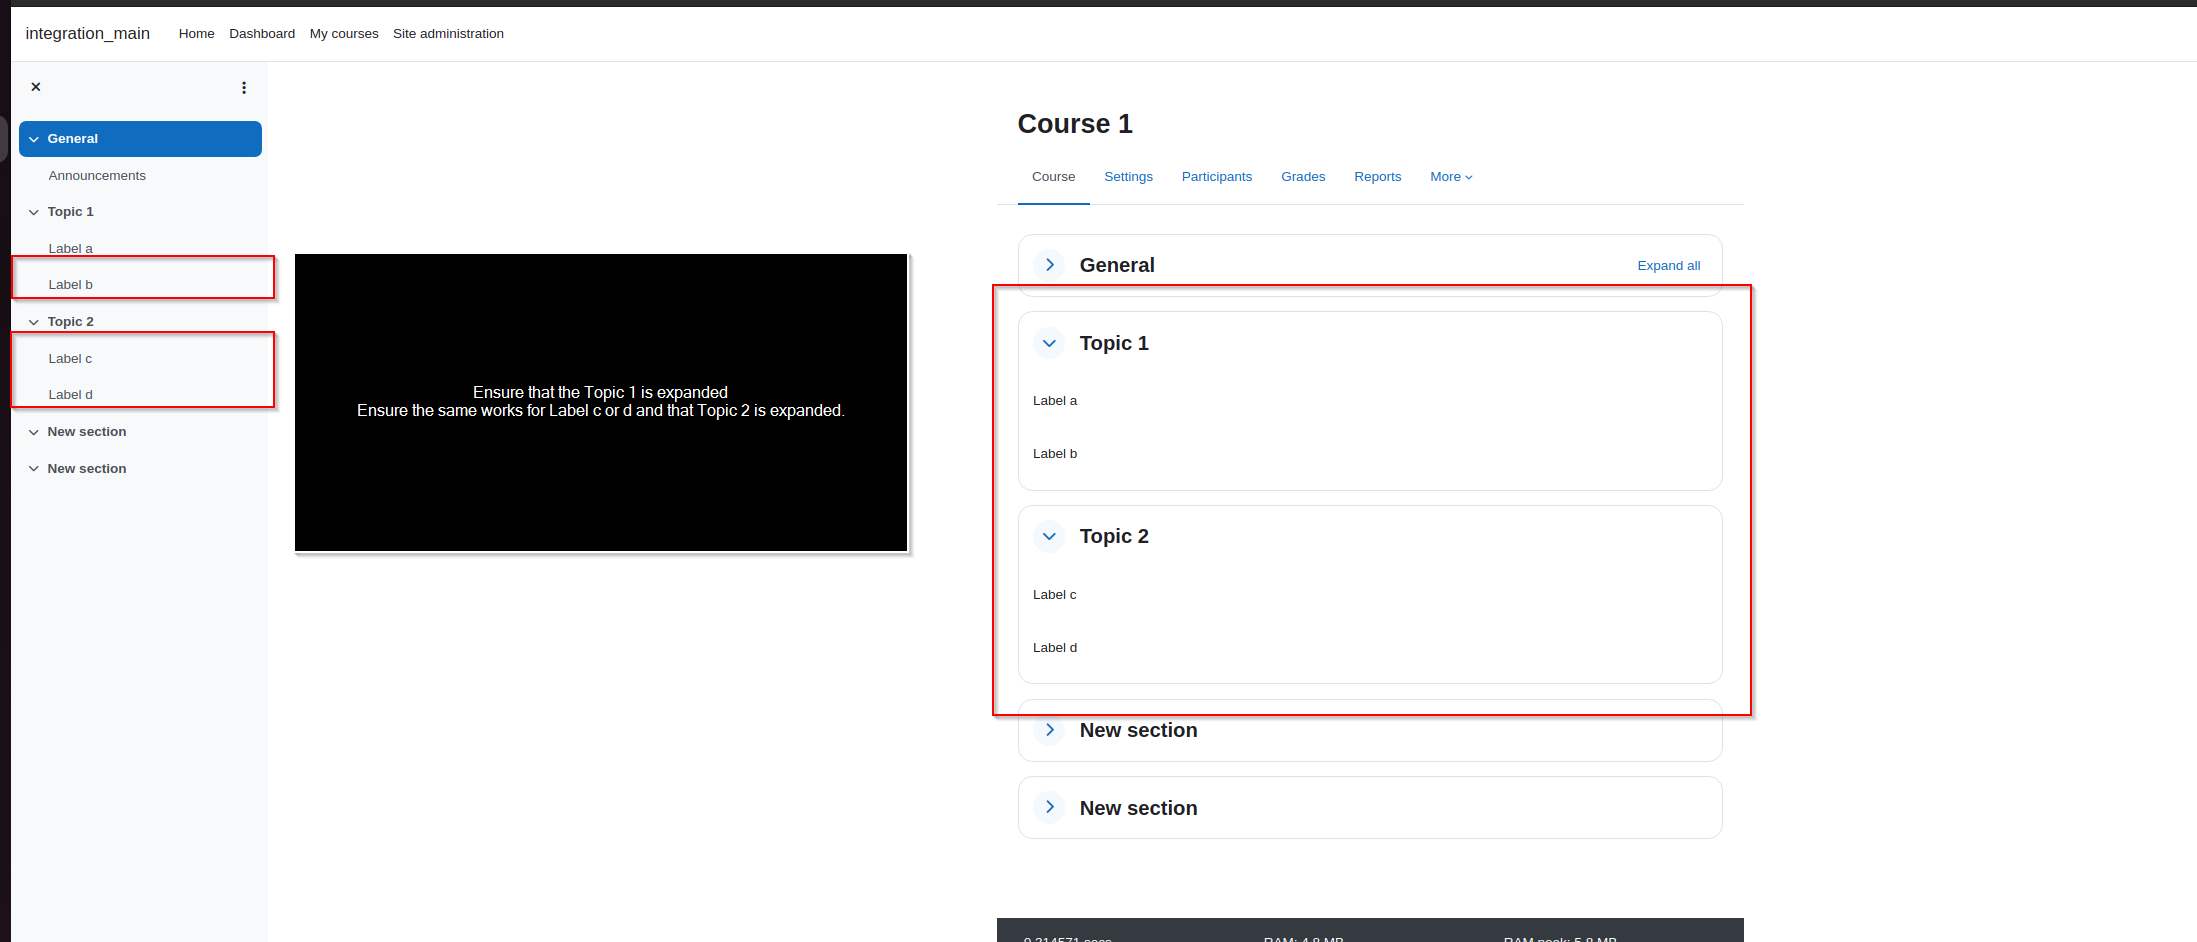The image size is (2197, 942).
Task: Click the integration_main site name
Action: [87, 33]
